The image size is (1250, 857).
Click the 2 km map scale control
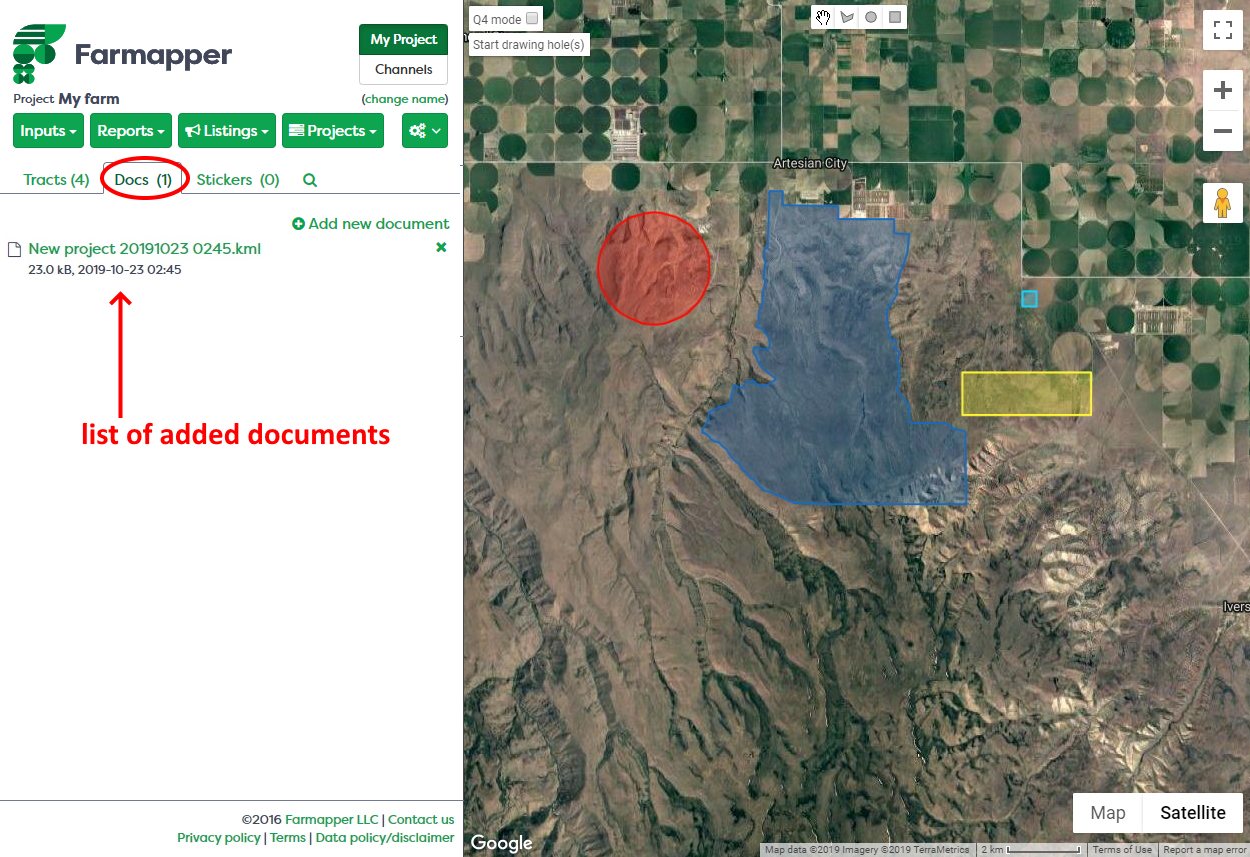coord(1032,850)
